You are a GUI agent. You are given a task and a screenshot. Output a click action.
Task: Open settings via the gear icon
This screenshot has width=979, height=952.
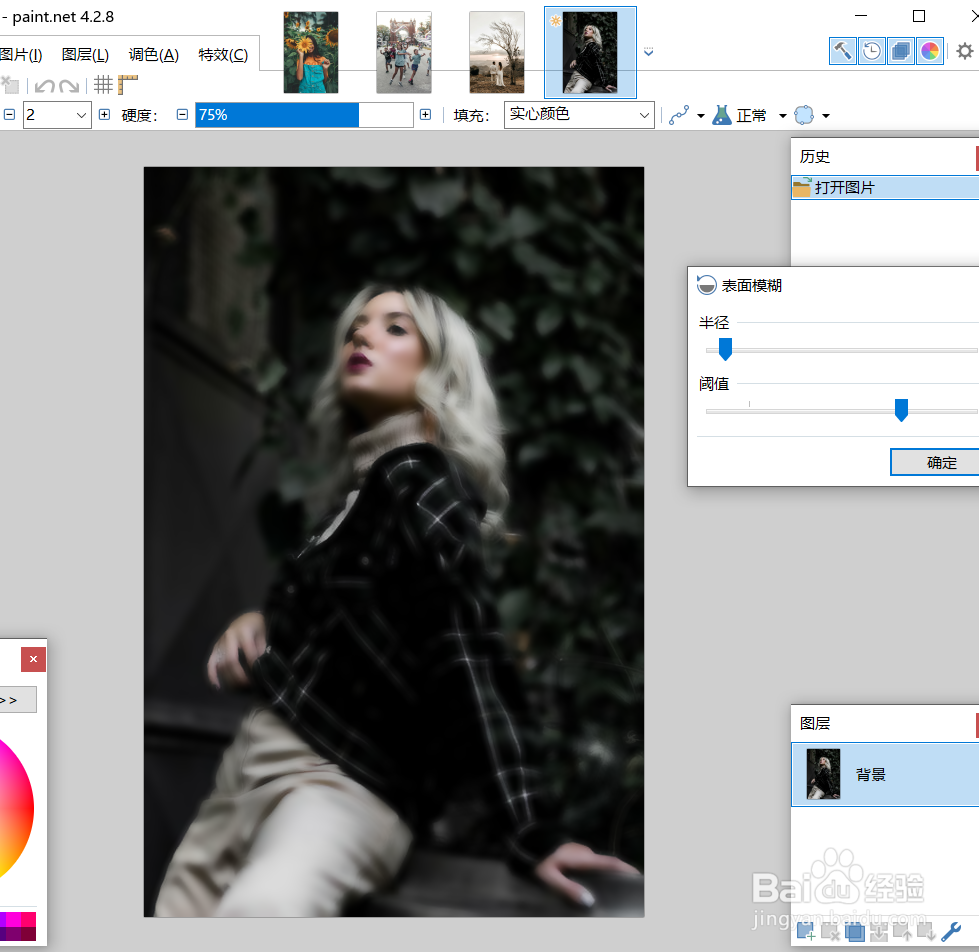click(965, 51)
